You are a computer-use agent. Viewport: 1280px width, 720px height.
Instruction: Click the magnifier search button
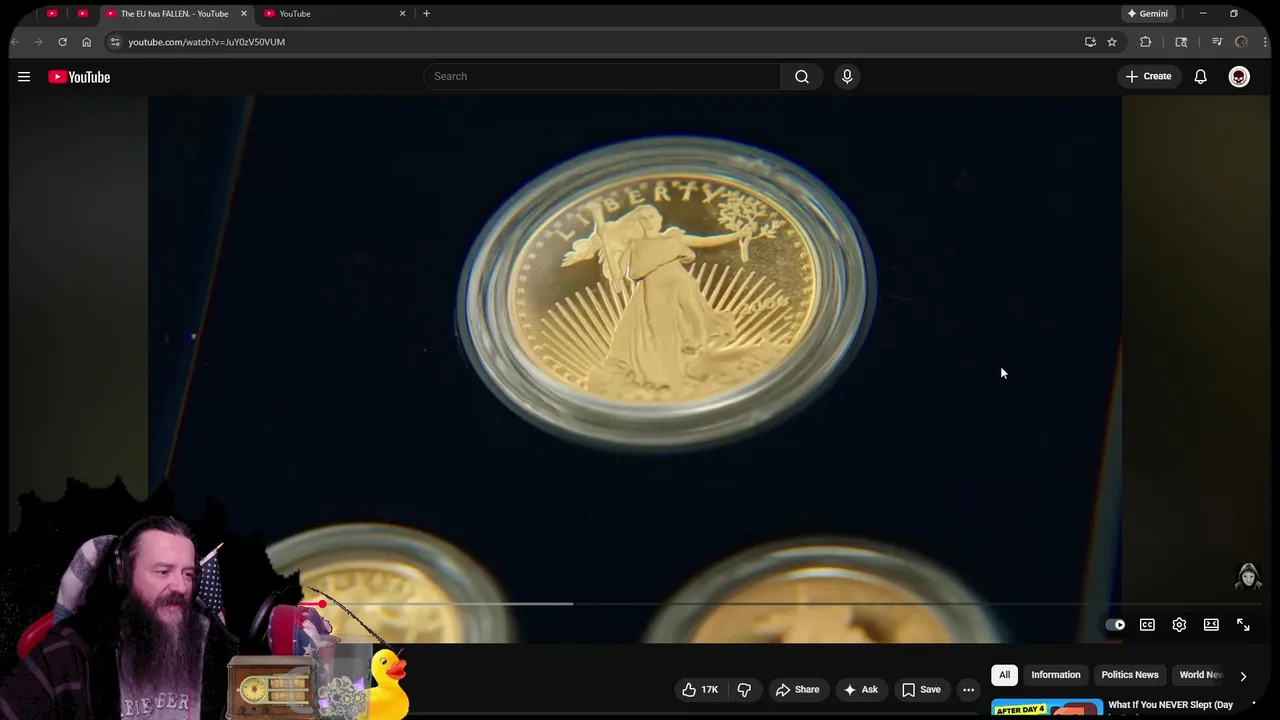(x=802, y=76)
